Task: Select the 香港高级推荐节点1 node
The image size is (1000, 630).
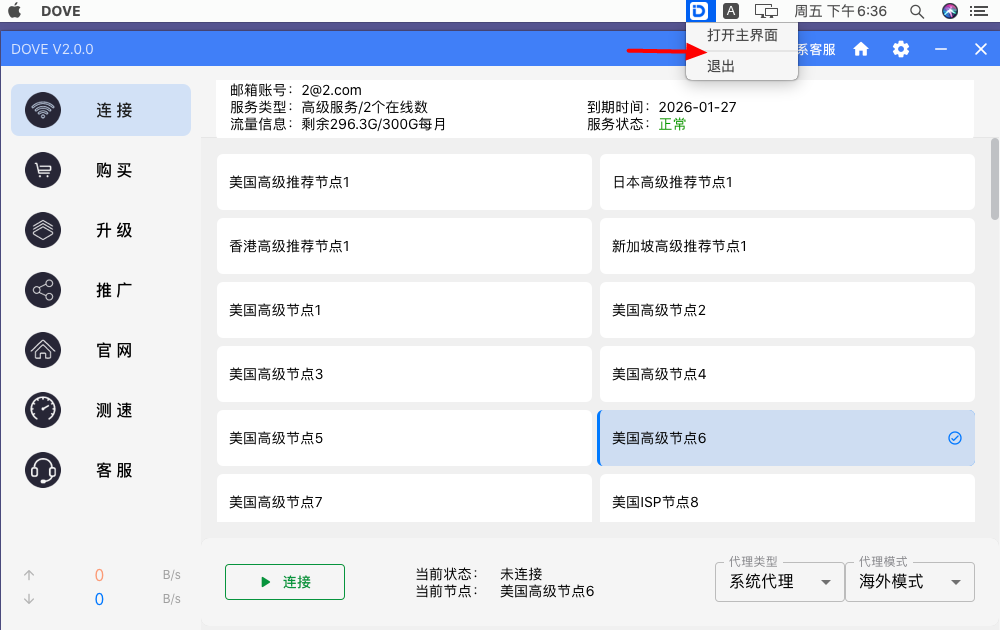Action: click(403, 246)
